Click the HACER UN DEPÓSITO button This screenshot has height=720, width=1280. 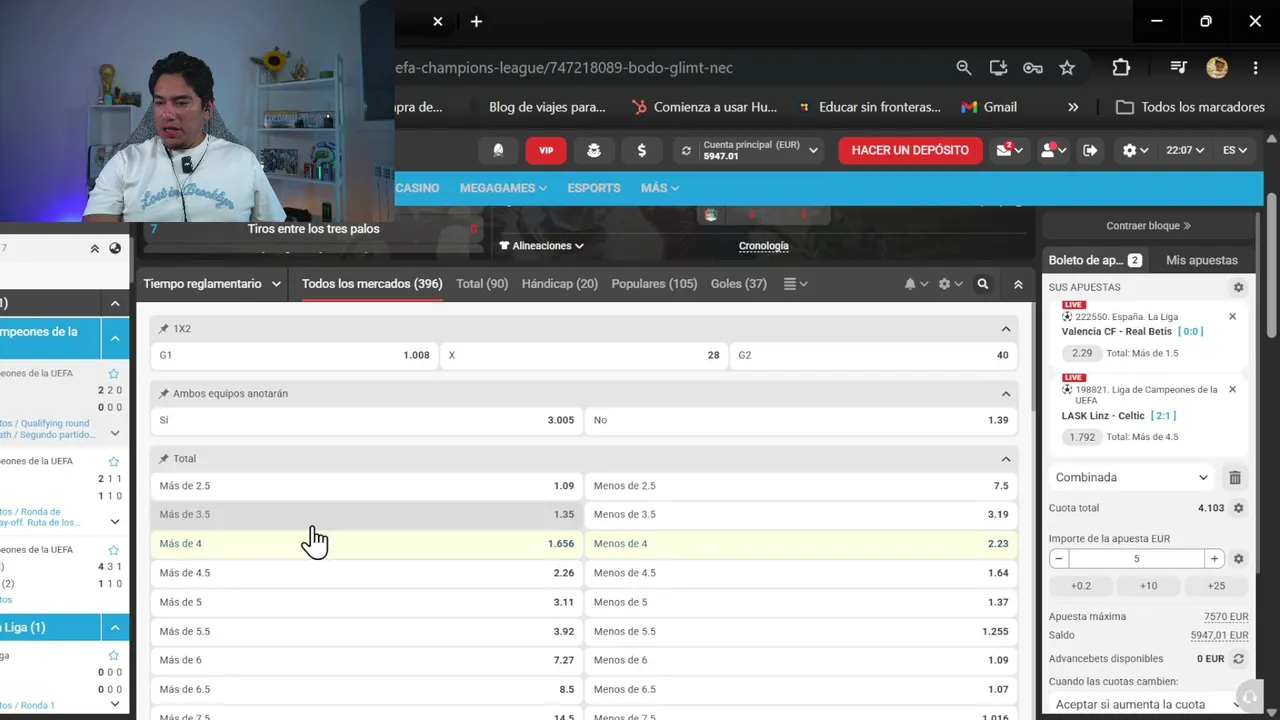pos(910,150)
